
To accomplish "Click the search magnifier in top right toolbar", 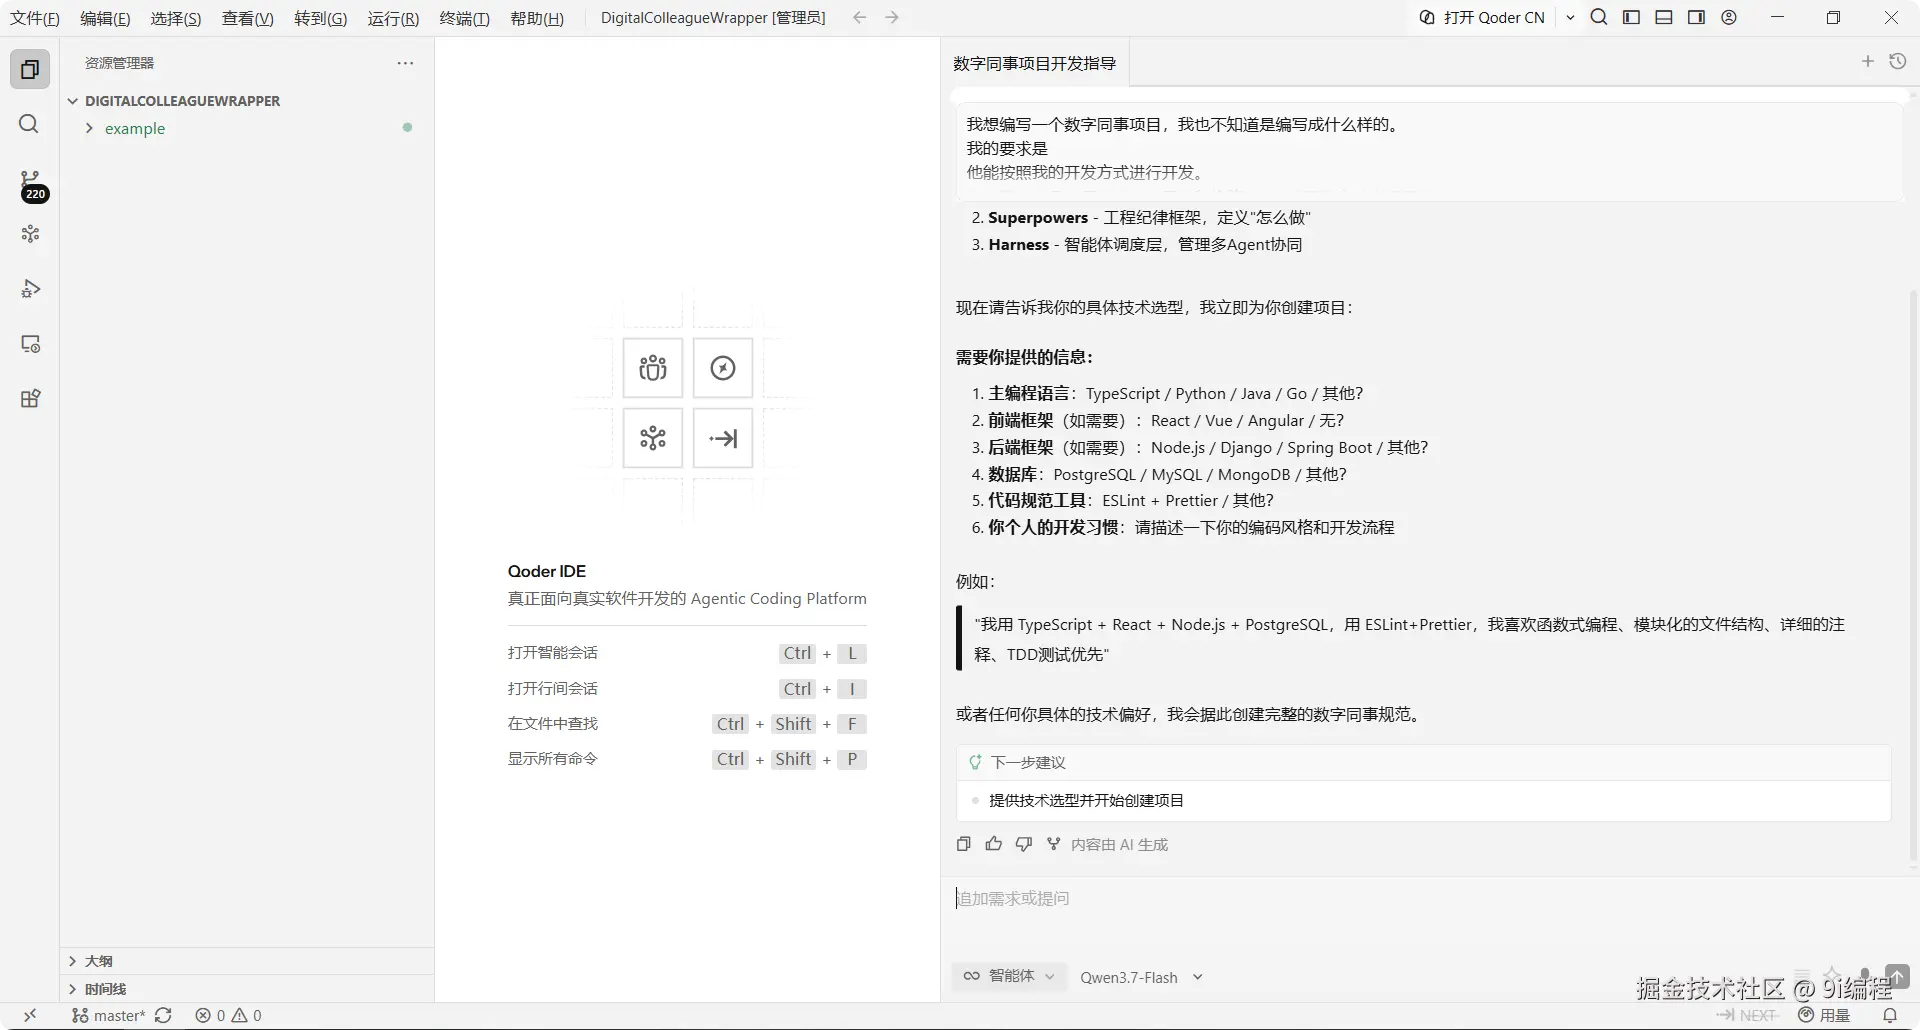I will click(1599, 17).
